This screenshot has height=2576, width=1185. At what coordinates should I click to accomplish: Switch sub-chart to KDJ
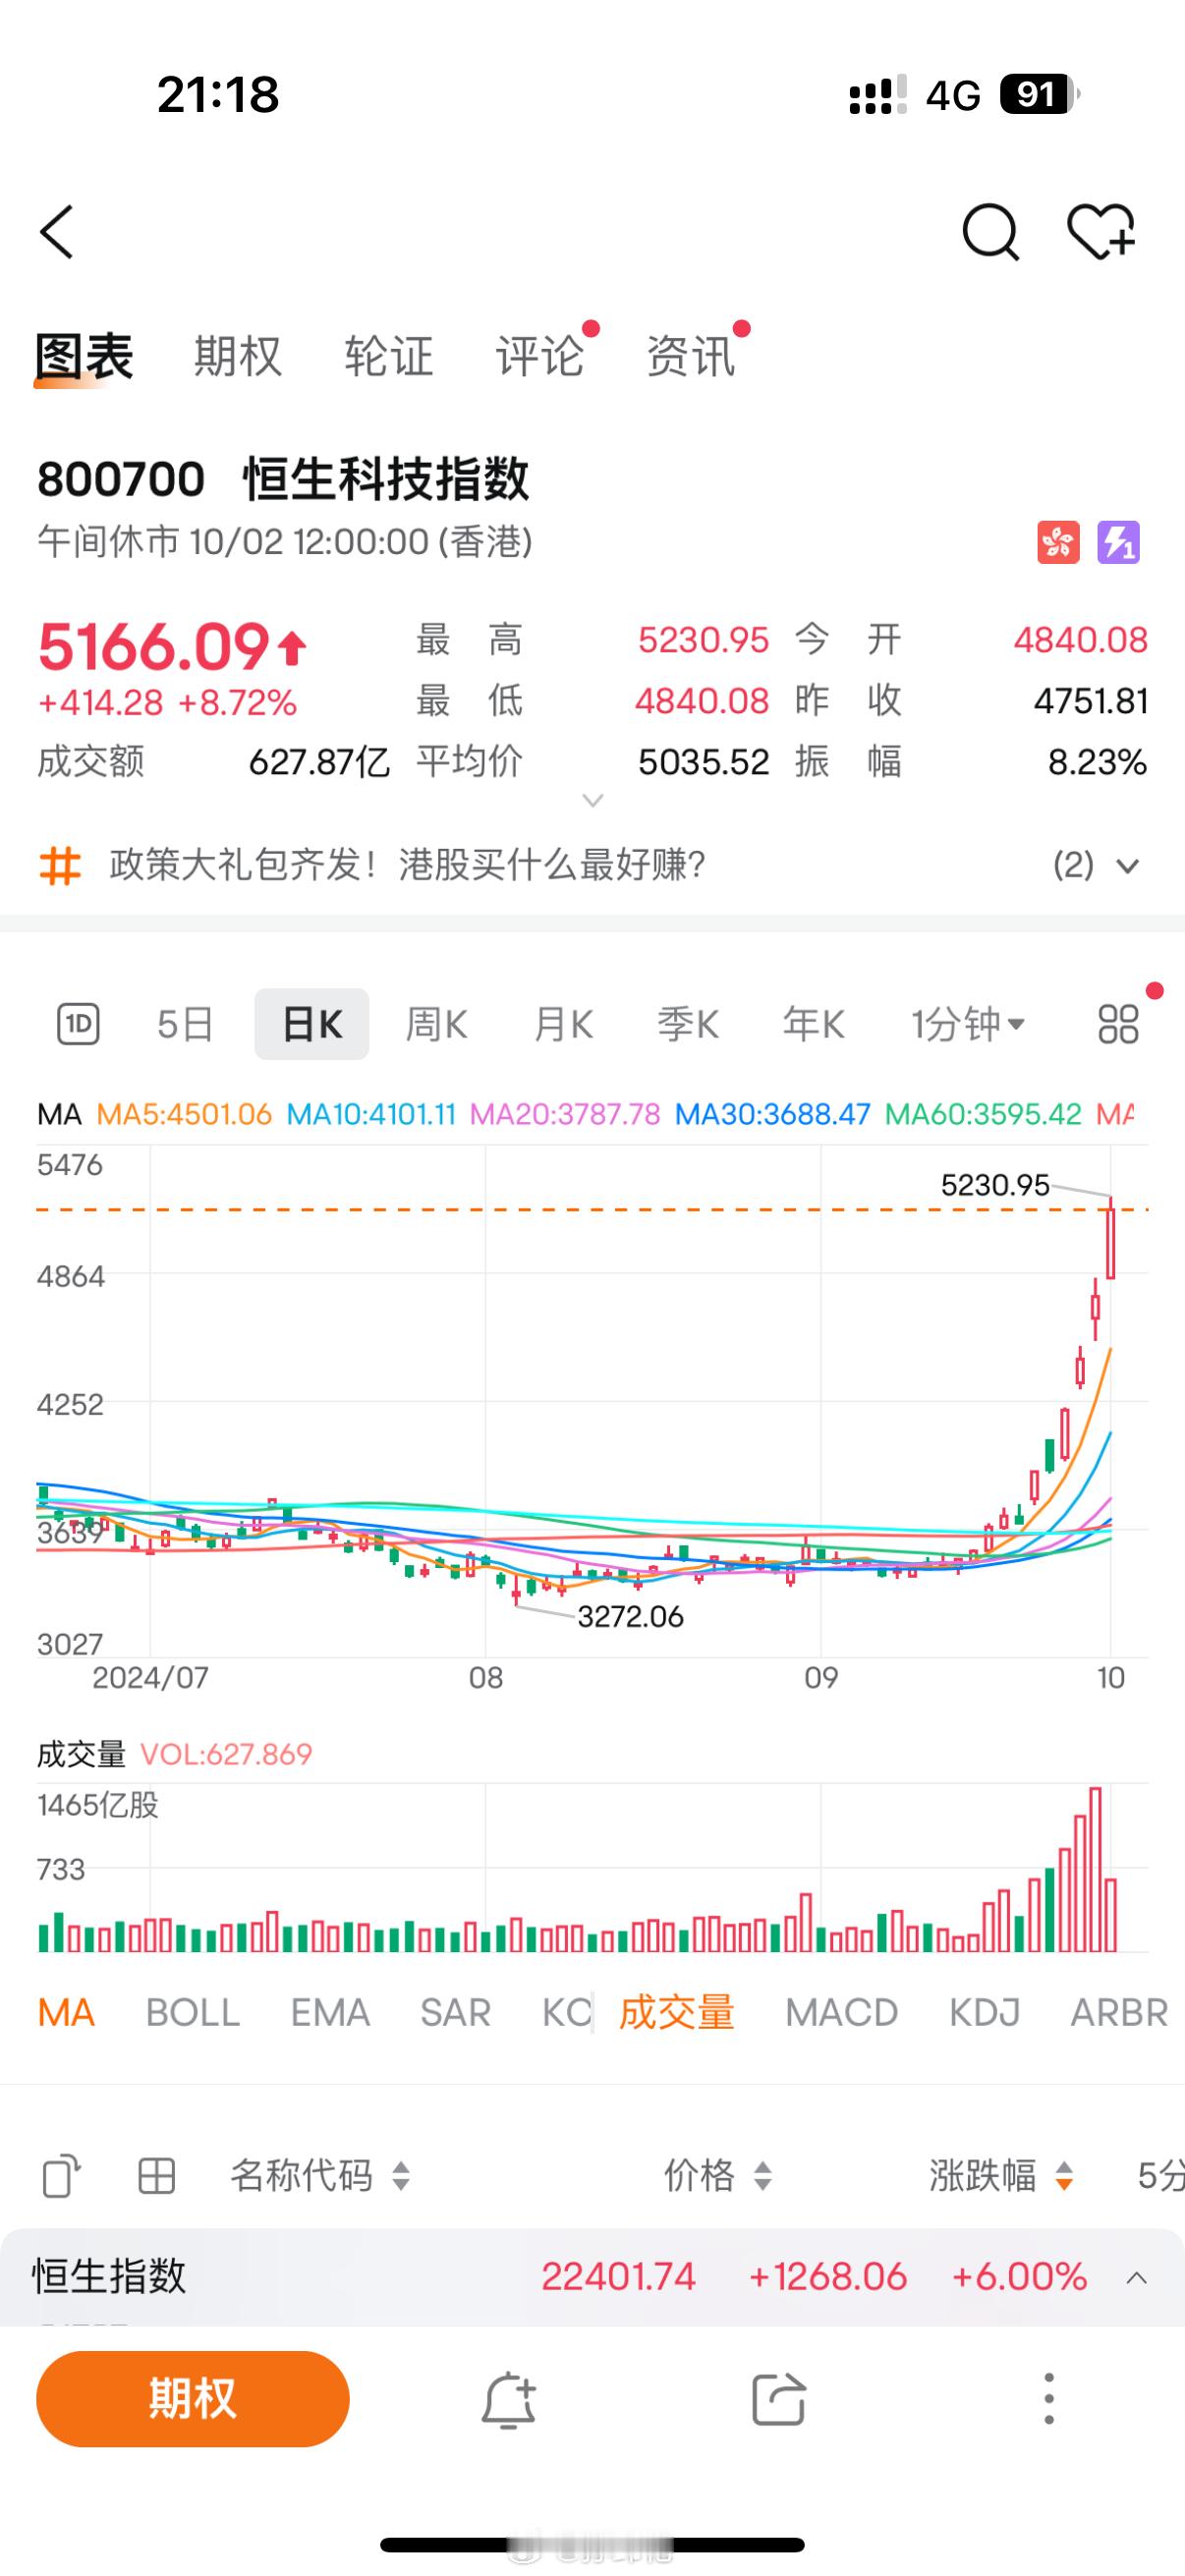point(985,2013)
